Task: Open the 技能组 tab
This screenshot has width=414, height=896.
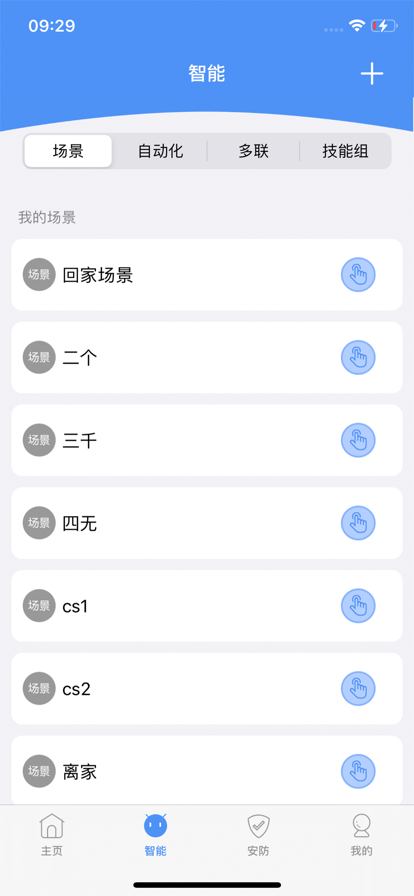Action: pos(345,151)
